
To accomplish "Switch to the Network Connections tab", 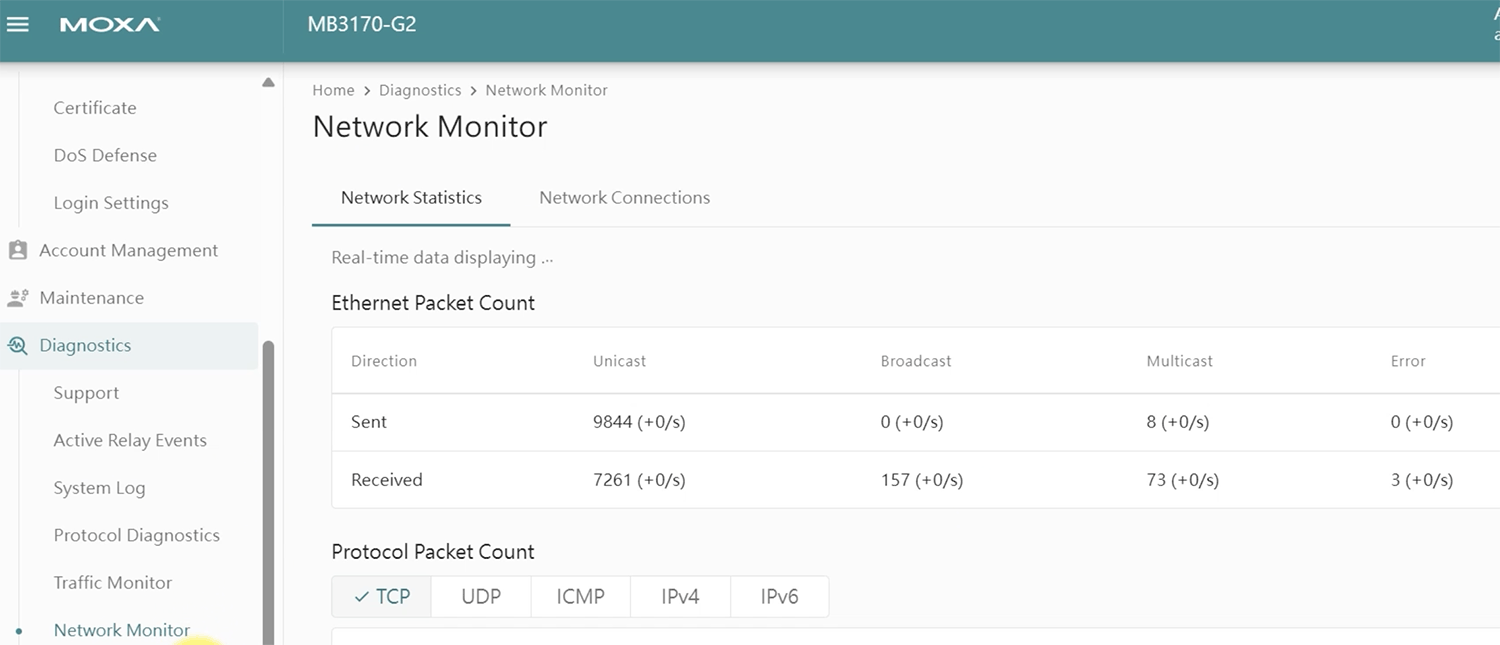I will tap(624, 197).
